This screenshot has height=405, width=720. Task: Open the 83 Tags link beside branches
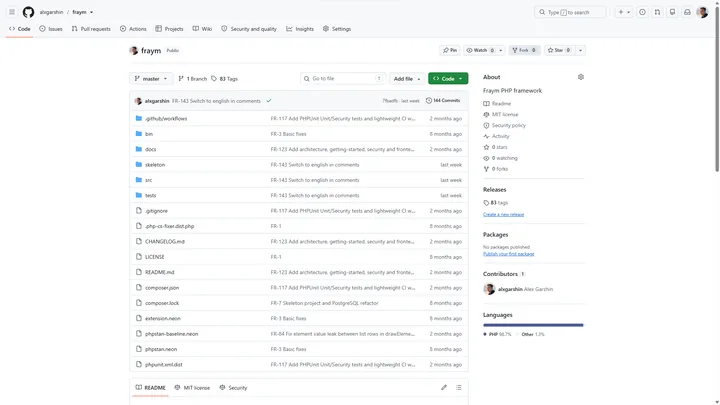click(x=224, y=79)
